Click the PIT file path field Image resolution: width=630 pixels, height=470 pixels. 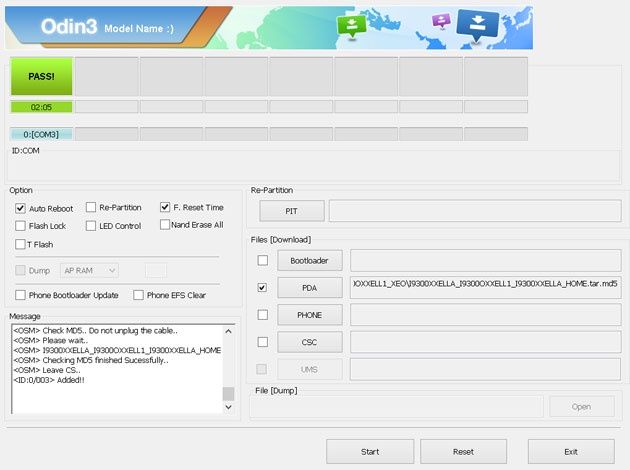[475, 211]
